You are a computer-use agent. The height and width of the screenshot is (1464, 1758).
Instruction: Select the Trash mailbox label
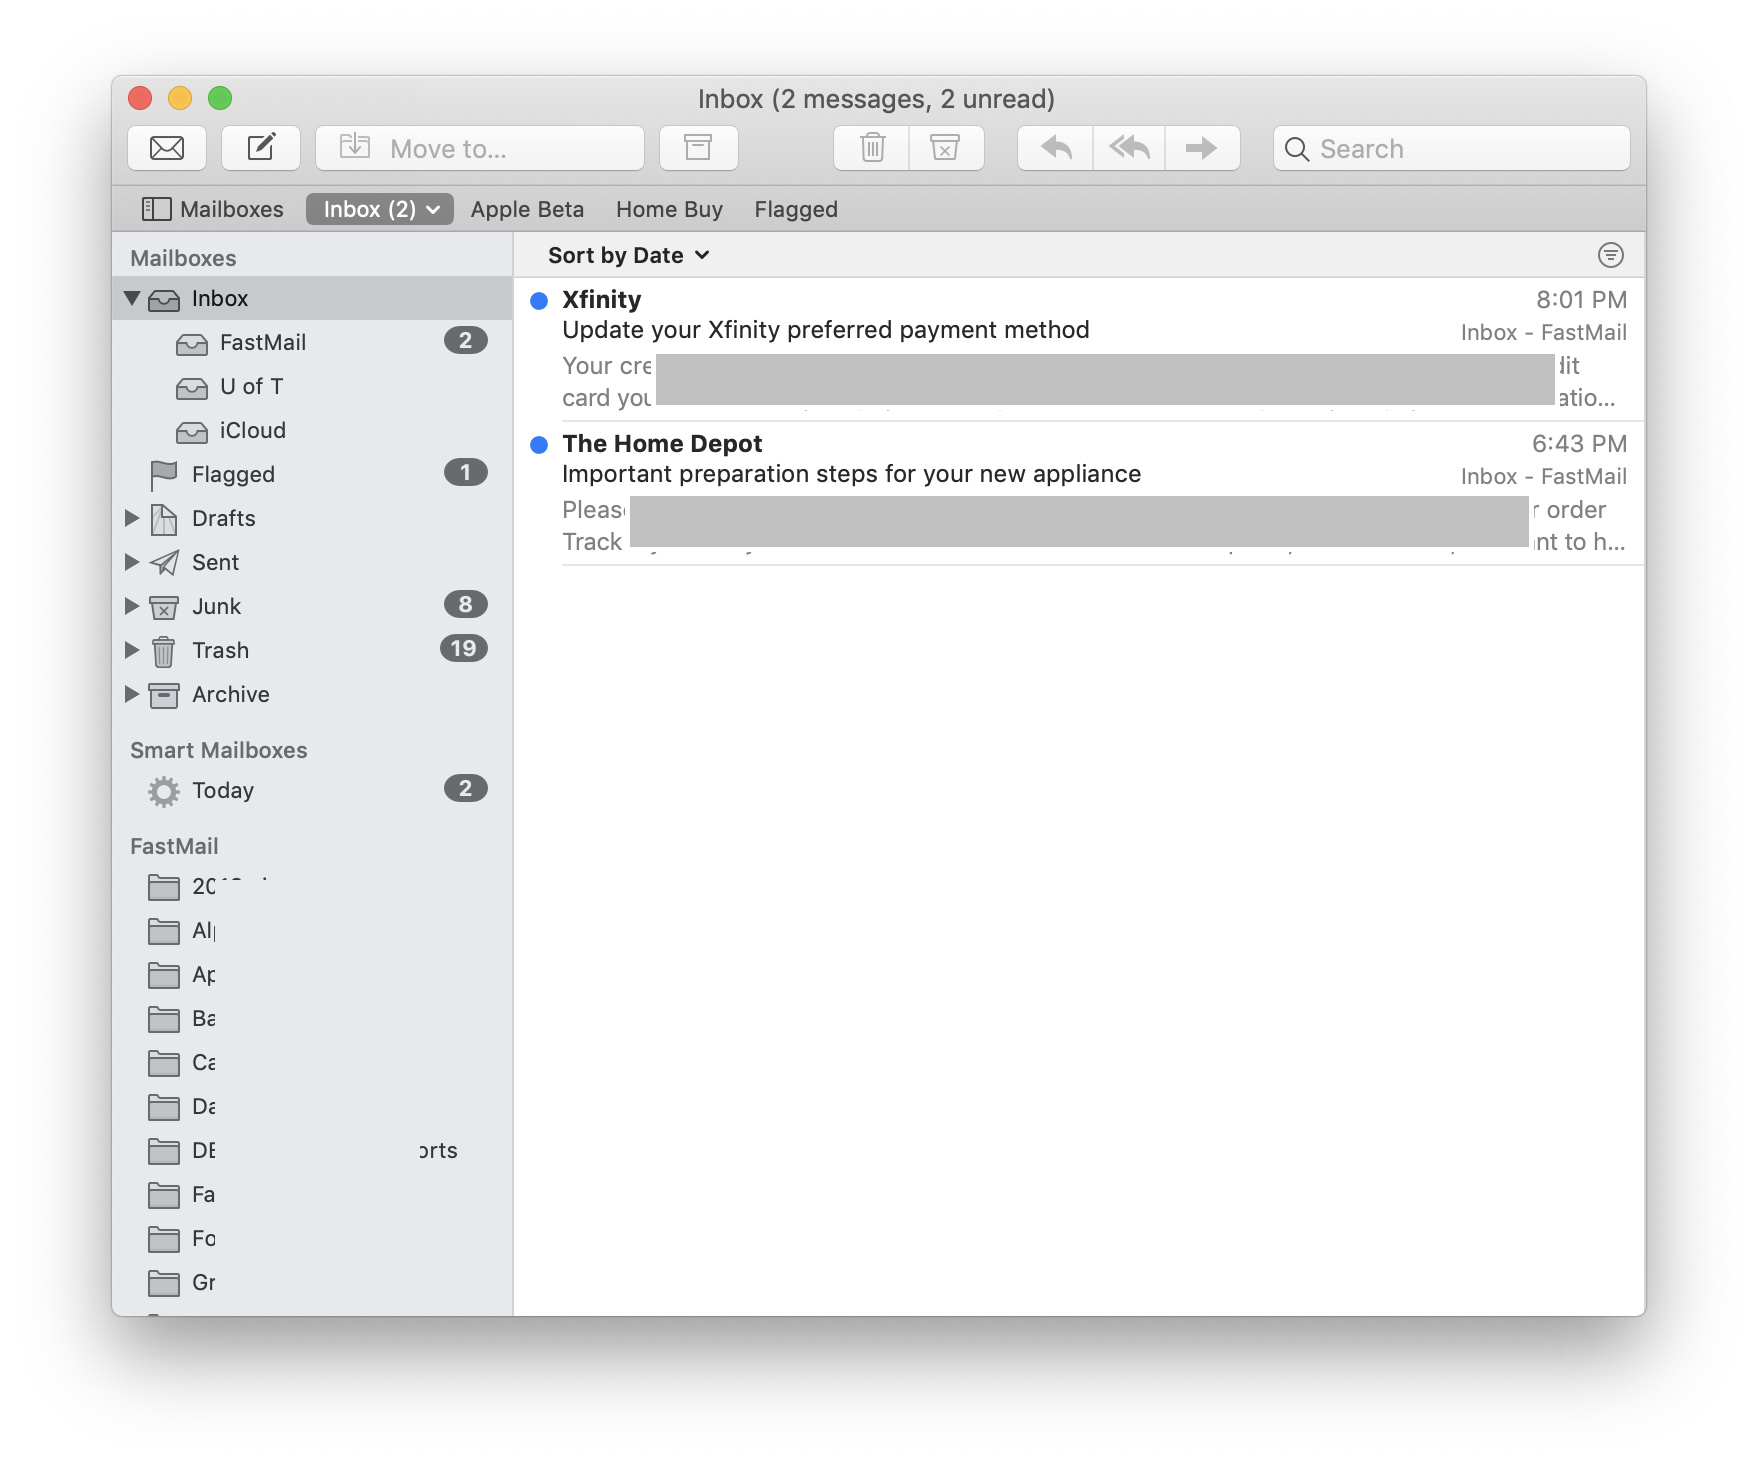[x=220, y=650]
